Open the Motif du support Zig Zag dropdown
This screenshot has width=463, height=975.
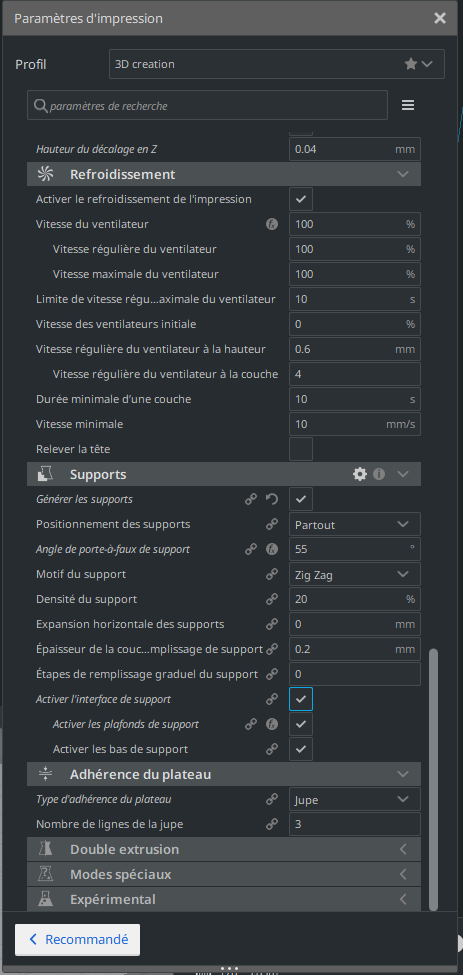click(x=355, y=575)
